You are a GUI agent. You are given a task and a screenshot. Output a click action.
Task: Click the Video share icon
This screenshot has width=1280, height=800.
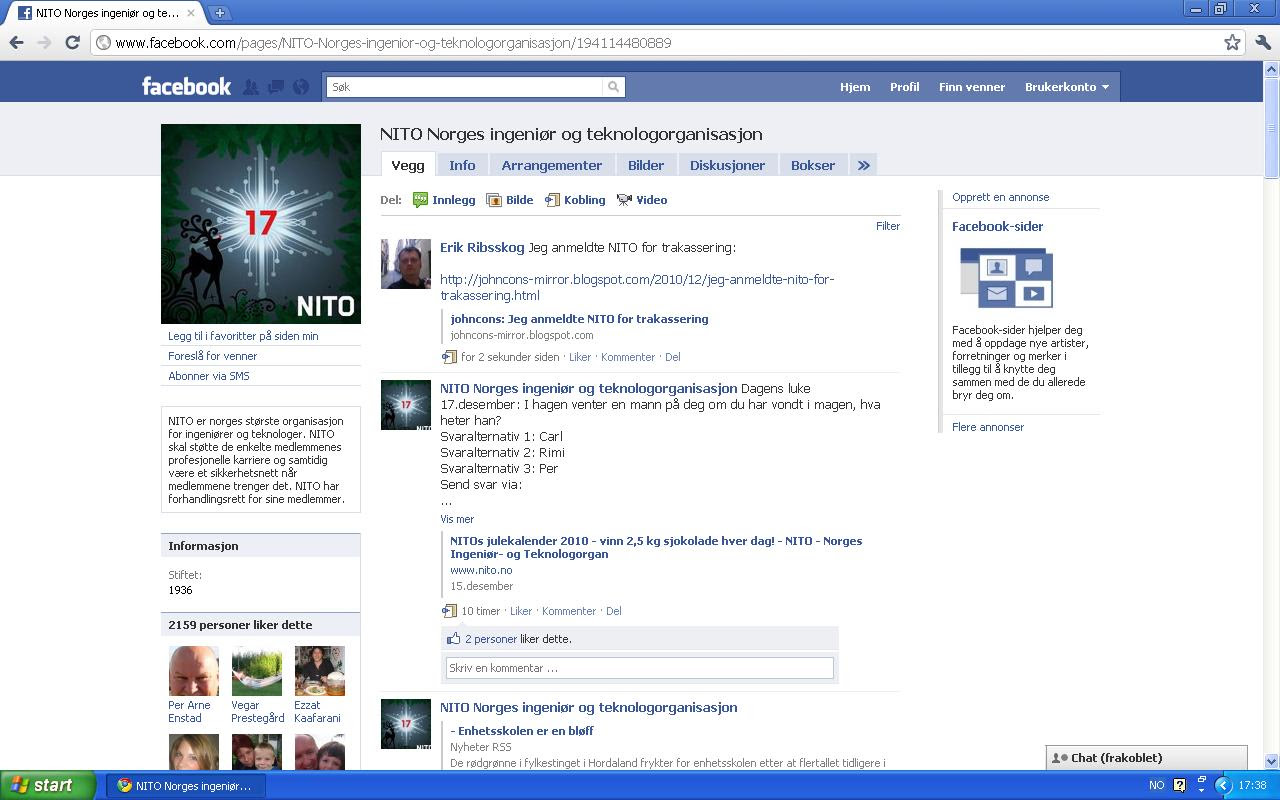624,200
